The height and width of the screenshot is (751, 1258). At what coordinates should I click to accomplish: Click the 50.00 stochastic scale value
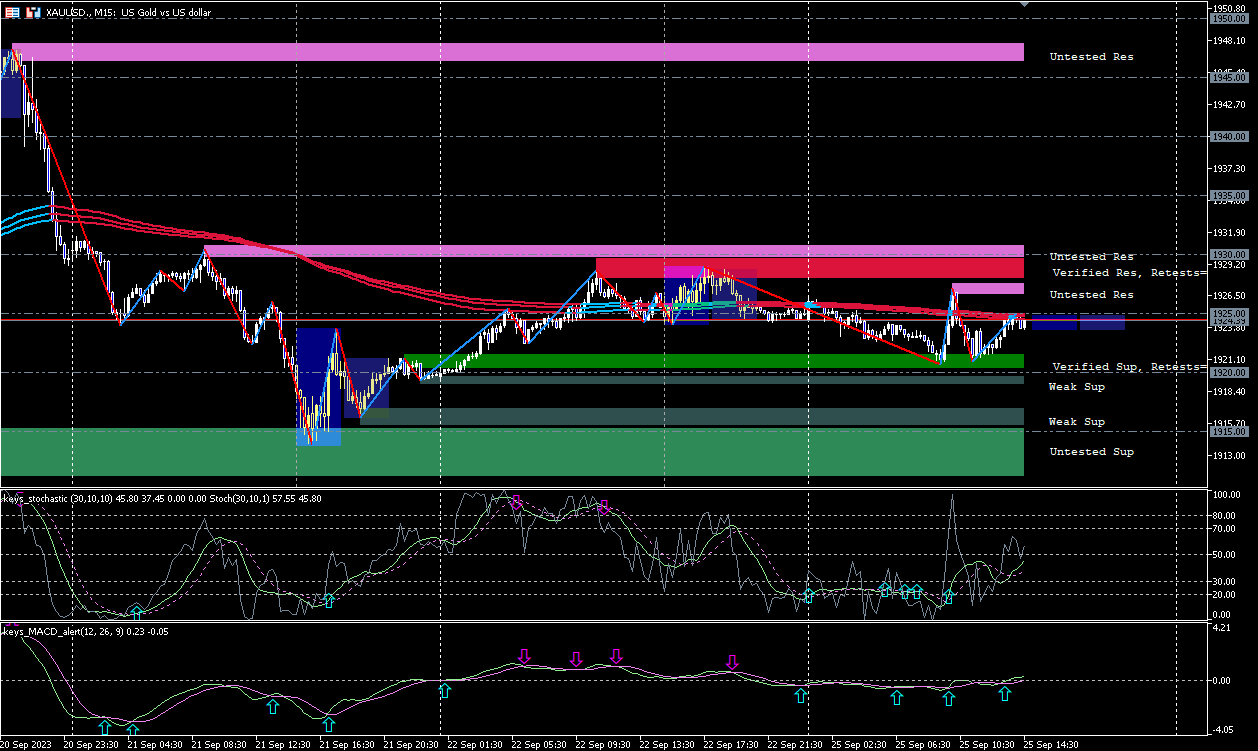click(x=1222, y=554)
